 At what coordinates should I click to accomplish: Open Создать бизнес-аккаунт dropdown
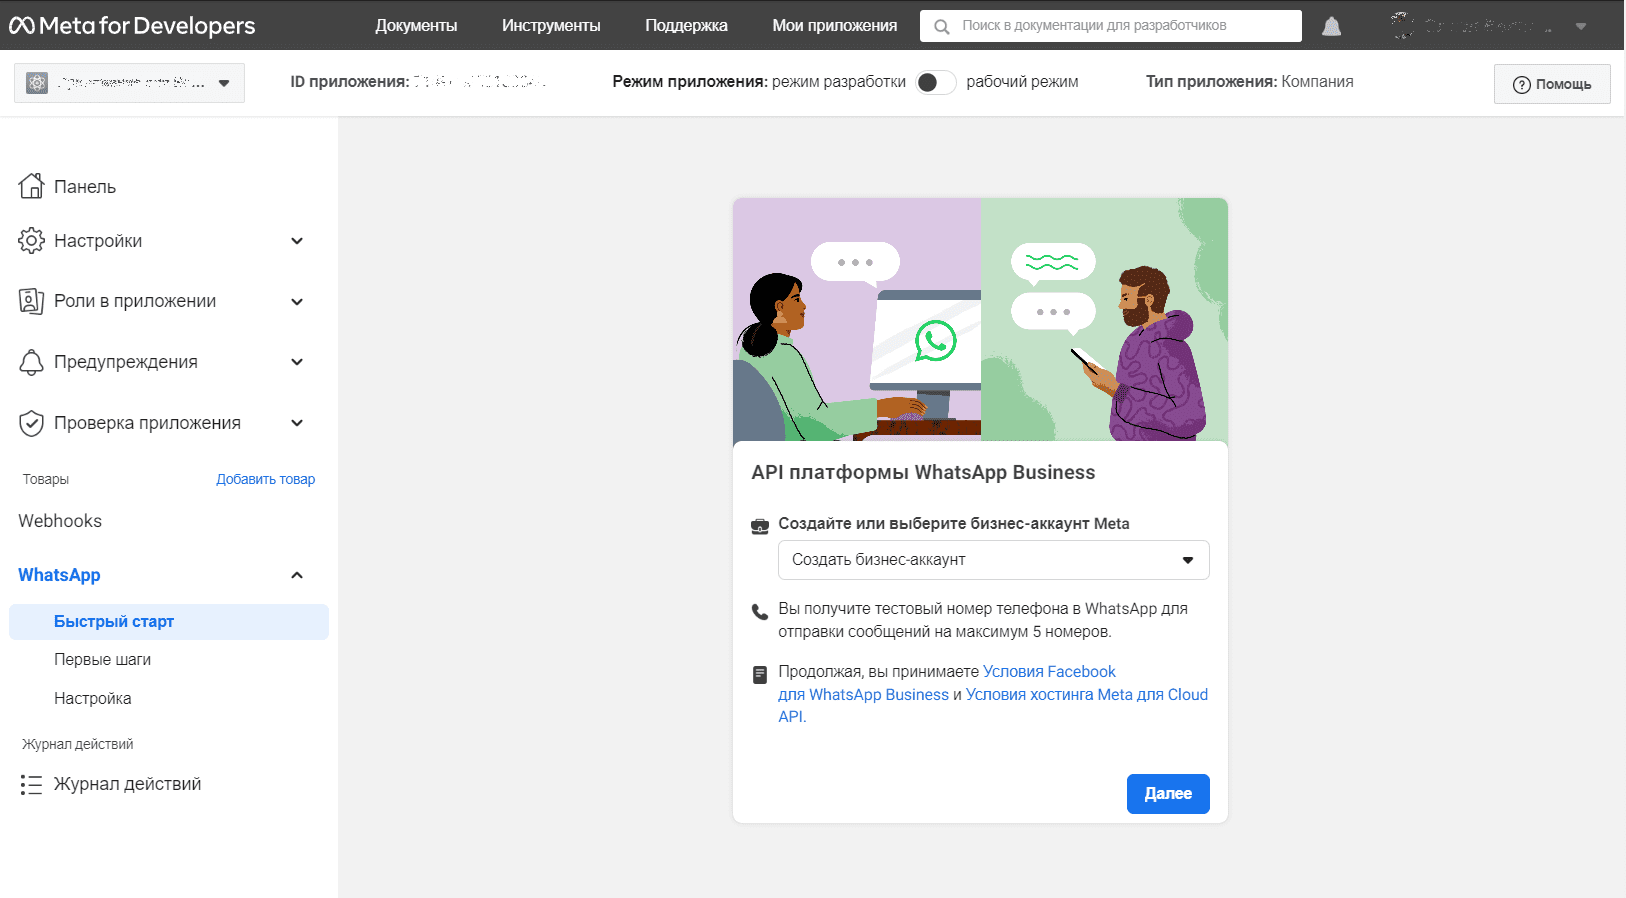994,560
